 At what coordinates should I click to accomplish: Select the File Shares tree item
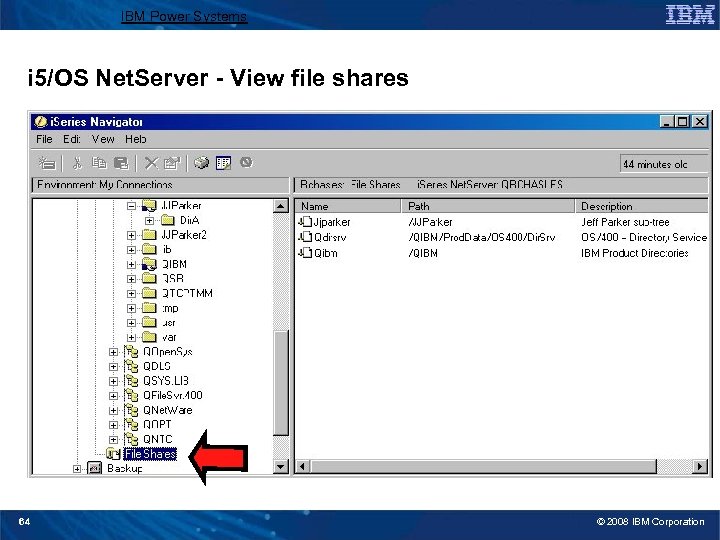coord(150,454)
